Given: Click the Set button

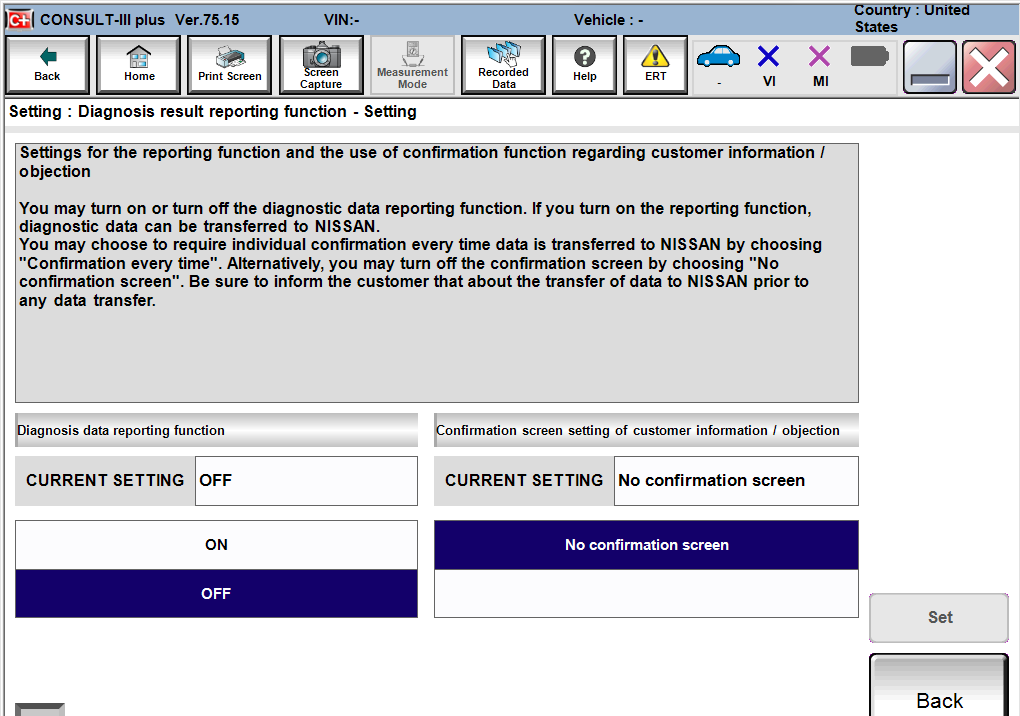Looking at the screenshot, I should tap(938, 617).
